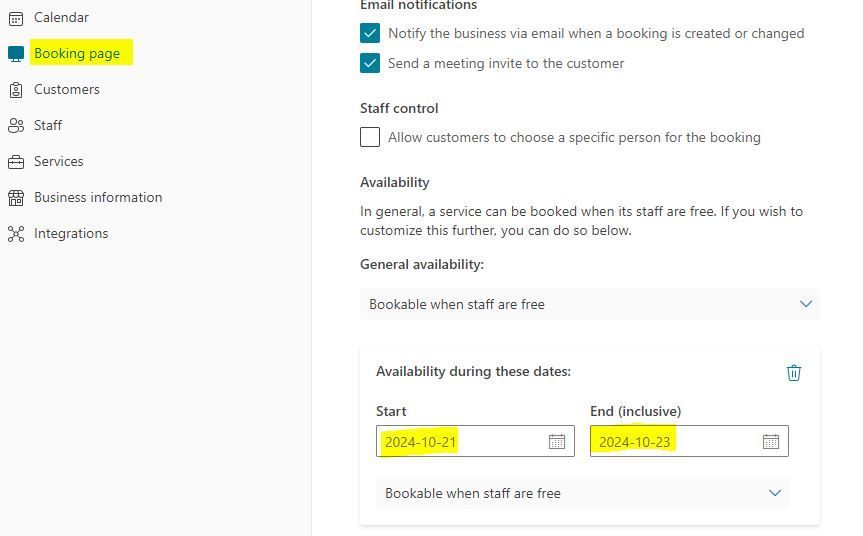This screenshot has height=536, width=863.
Task: Open the End date calendar picker
Action: [x=771, y=441]
